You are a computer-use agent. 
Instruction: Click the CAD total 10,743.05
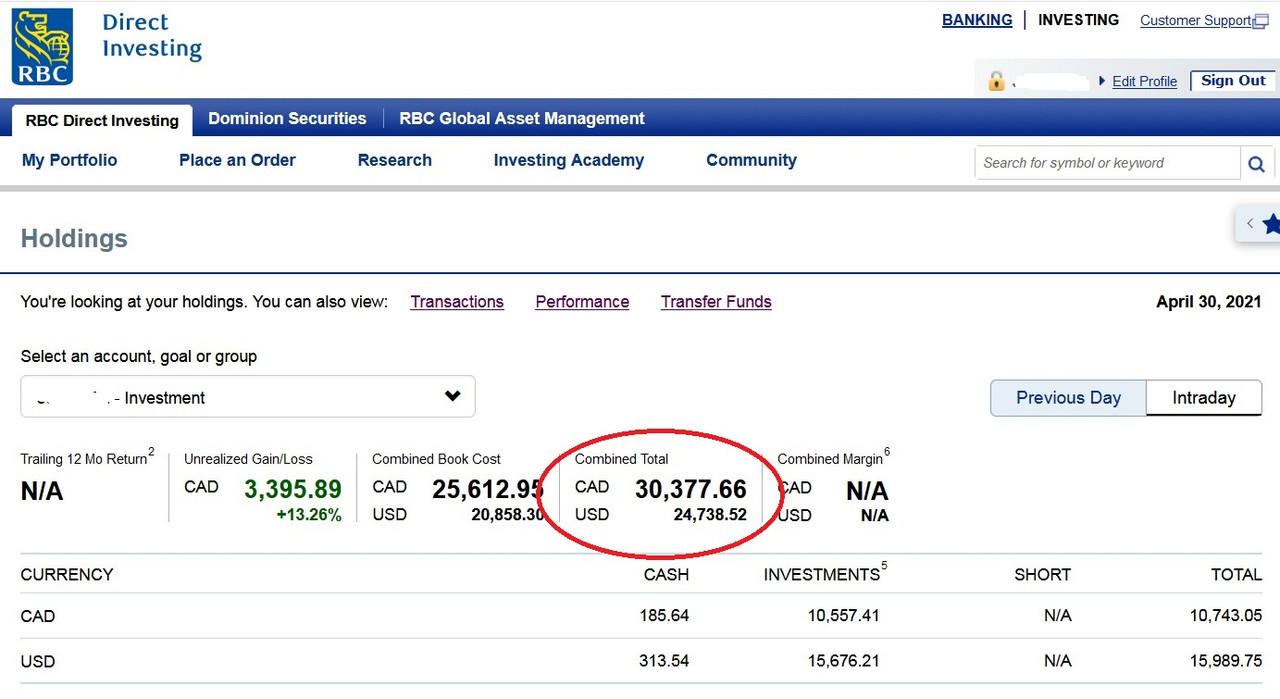pyautogui.click(x=1226, y=616)
